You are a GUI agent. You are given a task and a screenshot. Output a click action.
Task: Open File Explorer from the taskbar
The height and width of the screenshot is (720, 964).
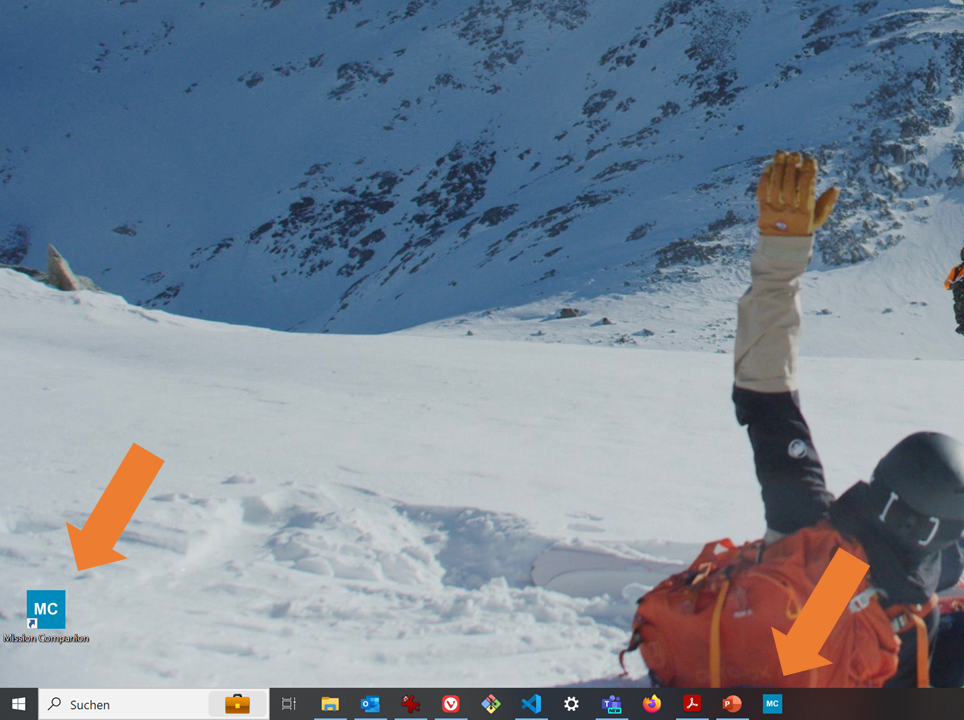click(328, 705)
